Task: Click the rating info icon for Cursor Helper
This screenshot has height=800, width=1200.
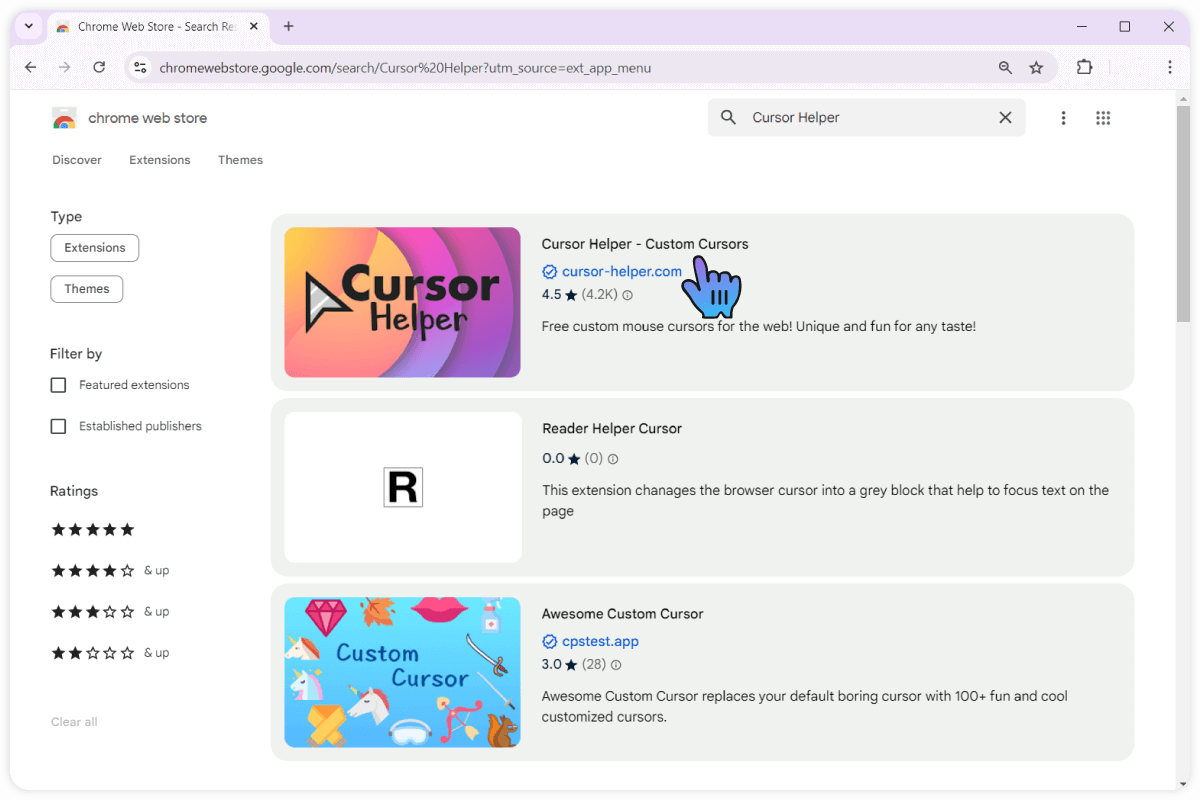Action: [628, 295]
